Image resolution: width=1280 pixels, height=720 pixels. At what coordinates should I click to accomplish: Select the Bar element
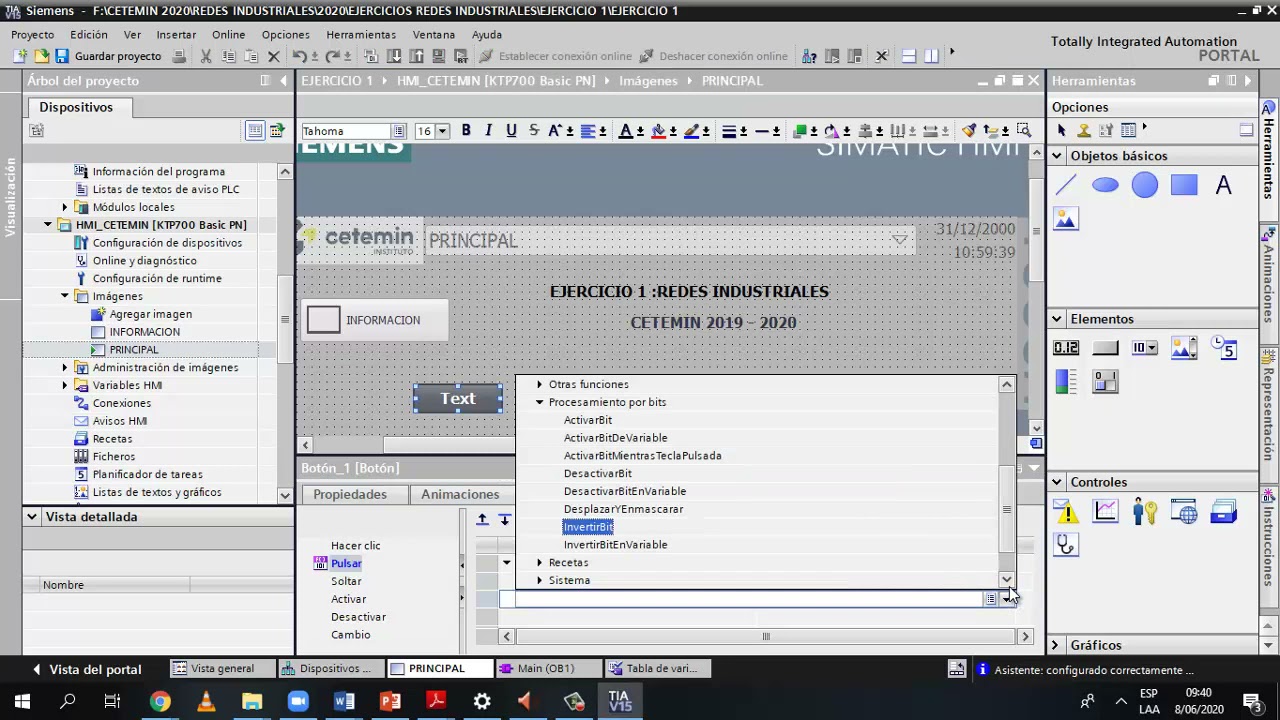[x=1066, y=382]
